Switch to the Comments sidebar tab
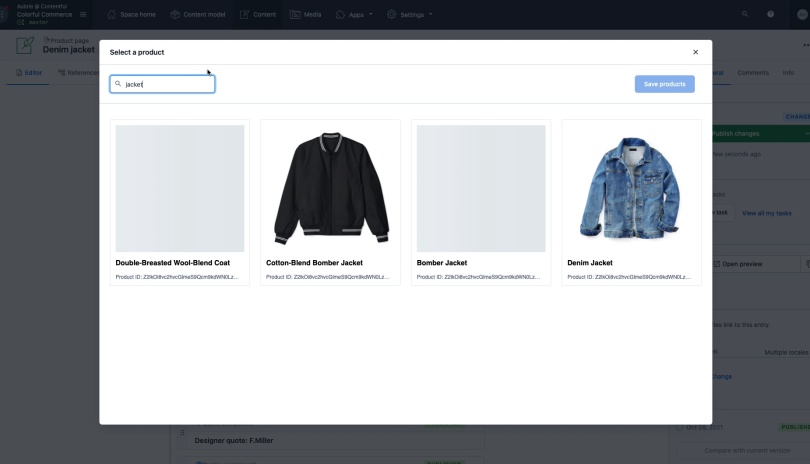This screenshot has height=464, width=810. 753,73
